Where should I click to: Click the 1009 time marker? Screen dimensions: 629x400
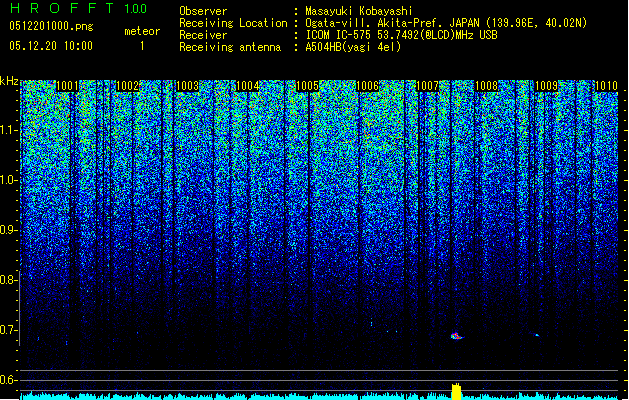pyautogui.click(x=546, y=86)
